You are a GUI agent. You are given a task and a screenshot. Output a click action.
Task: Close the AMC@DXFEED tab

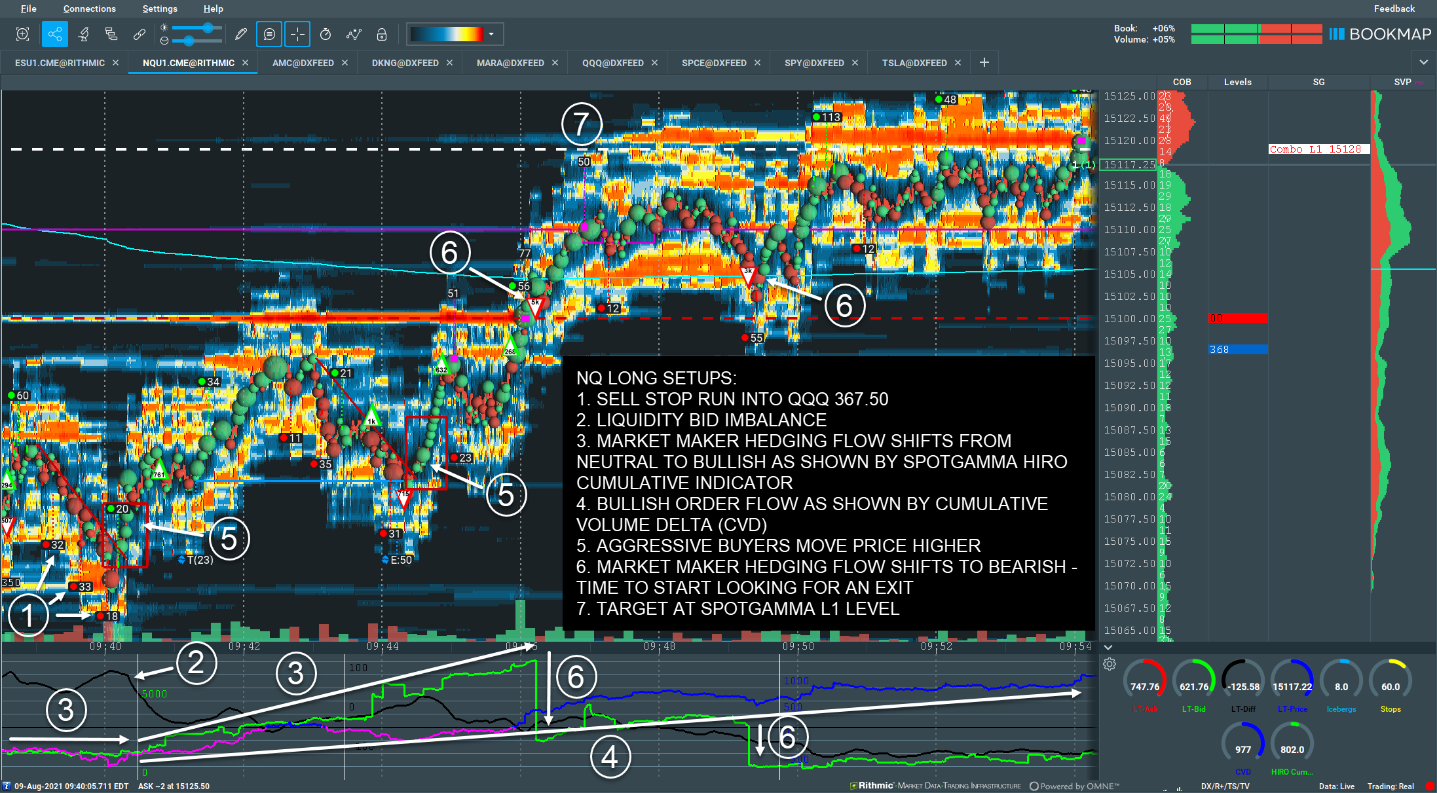345,63
